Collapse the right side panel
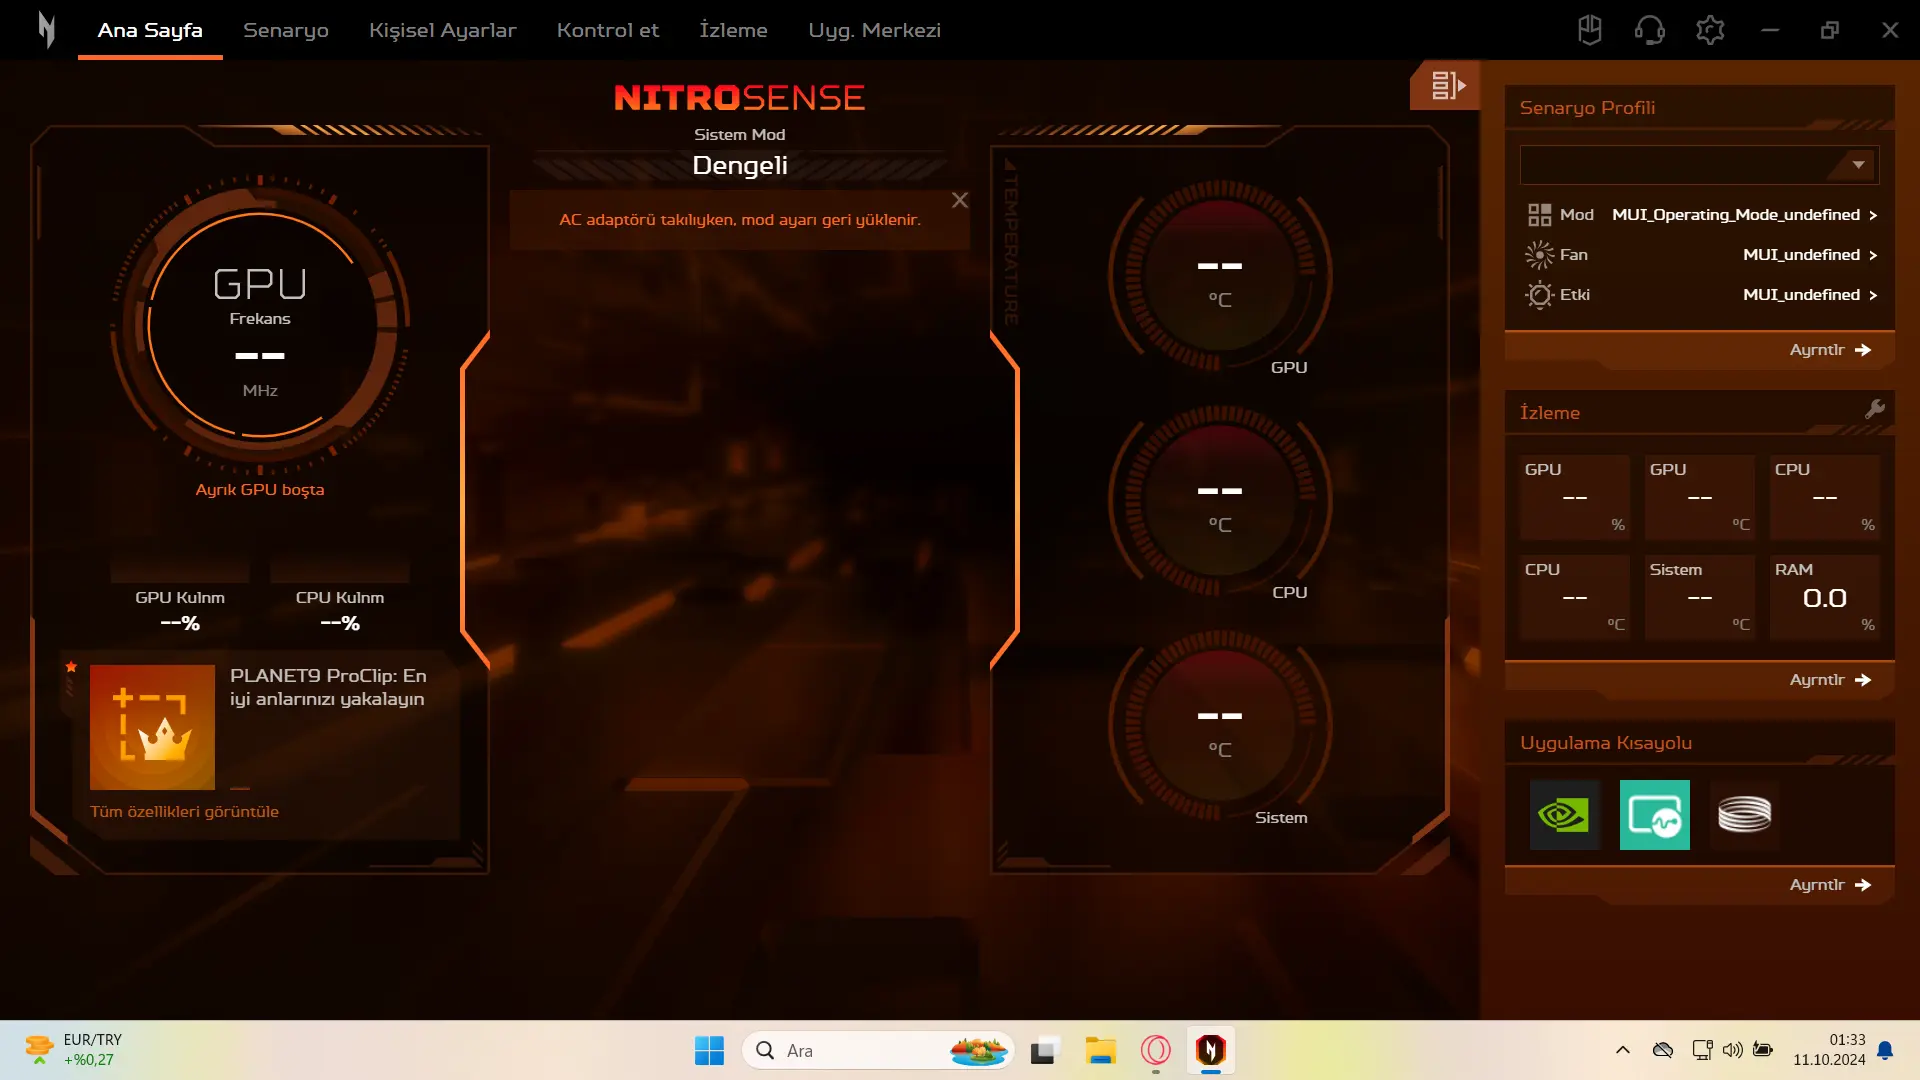1920x1080 pixels. [x=1446, y=85]
